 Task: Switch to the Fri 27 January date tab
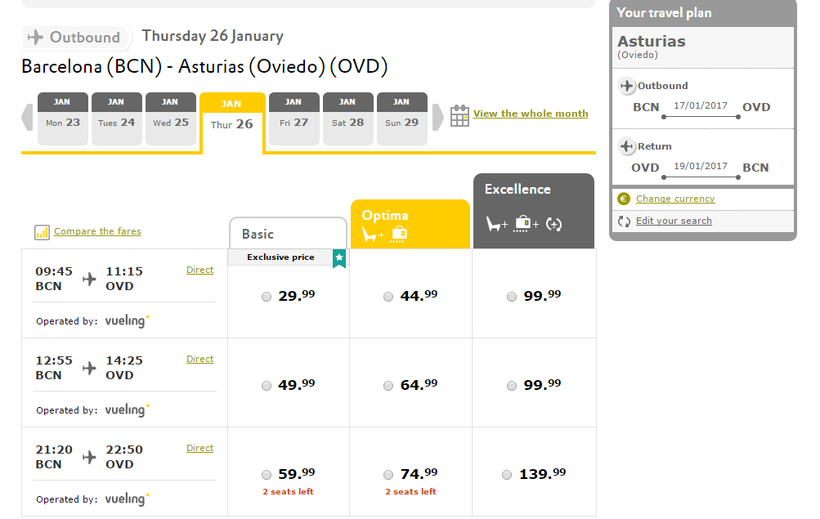pos(294,119)
